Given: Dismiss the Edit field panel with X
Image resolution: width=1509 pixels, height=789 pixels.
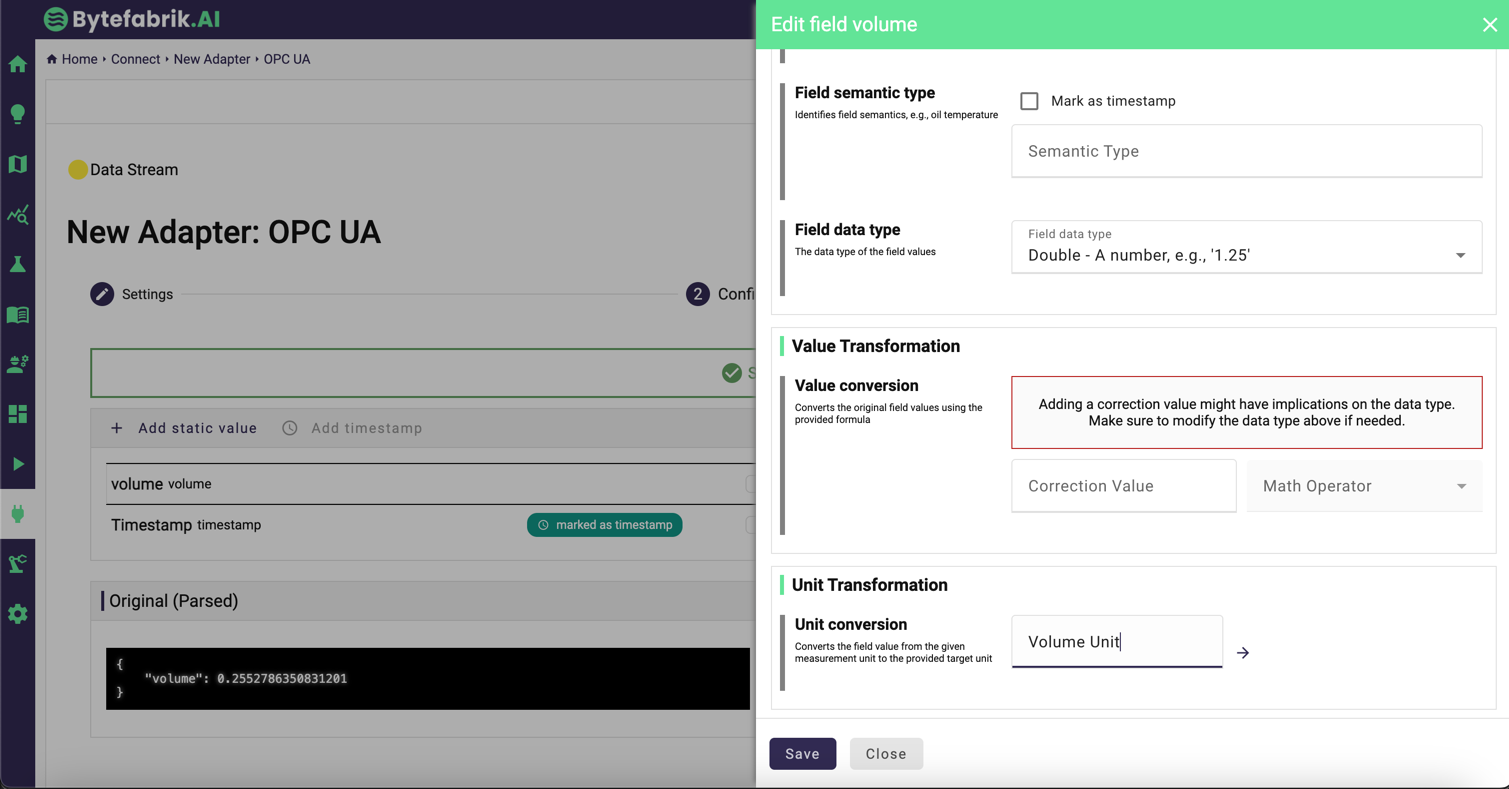Looking at the screenshot, I should point(1489,25).
